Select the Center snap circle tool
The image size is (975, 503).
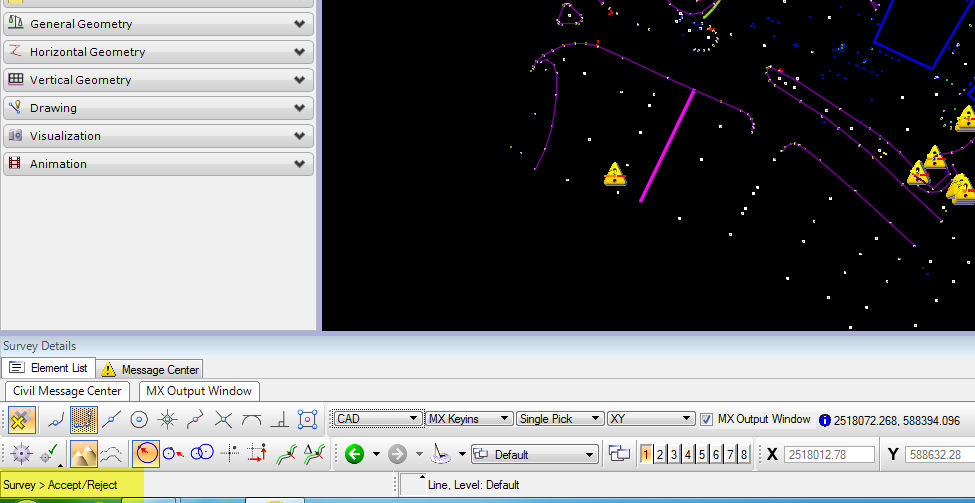click(x=139, y=420)
